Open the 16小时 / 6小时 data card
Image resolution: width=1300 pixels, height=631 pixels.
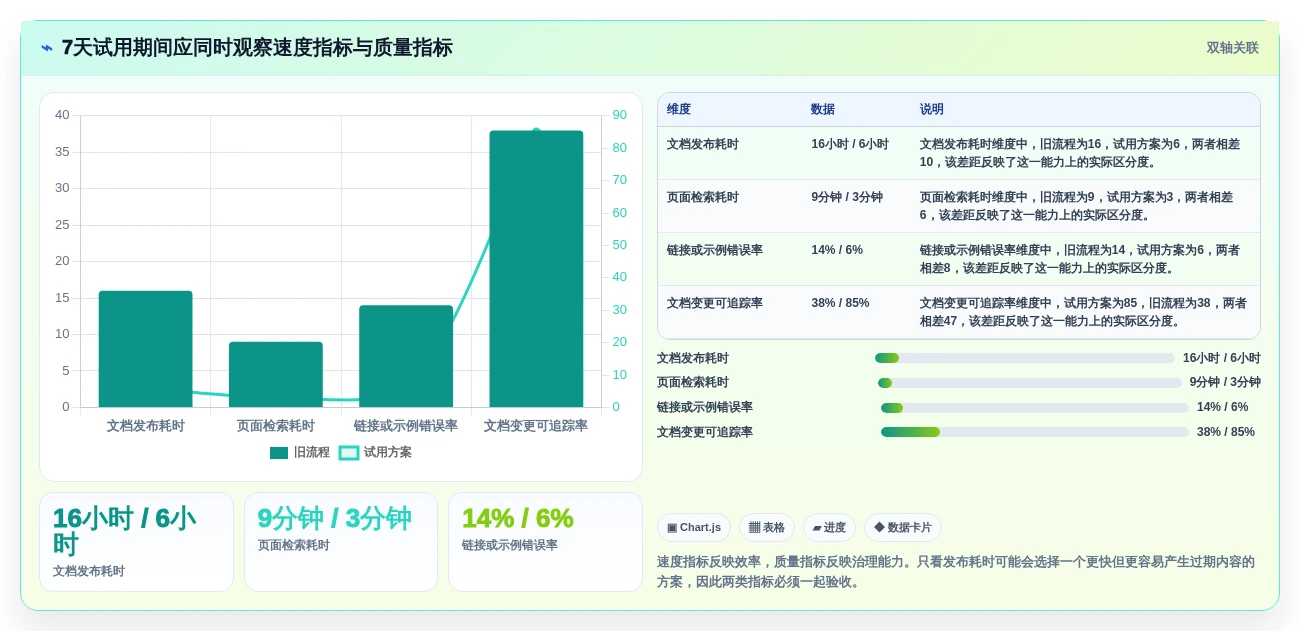tap(136, 542)
